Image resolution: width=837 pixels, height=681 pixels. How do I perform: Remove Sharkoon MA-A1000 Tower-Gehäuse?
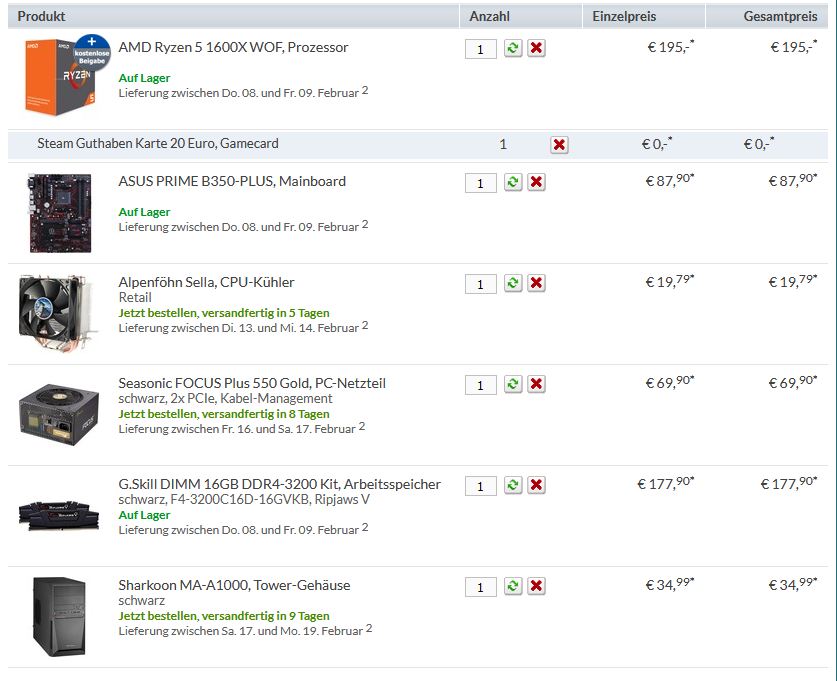[x=536, y=586]
